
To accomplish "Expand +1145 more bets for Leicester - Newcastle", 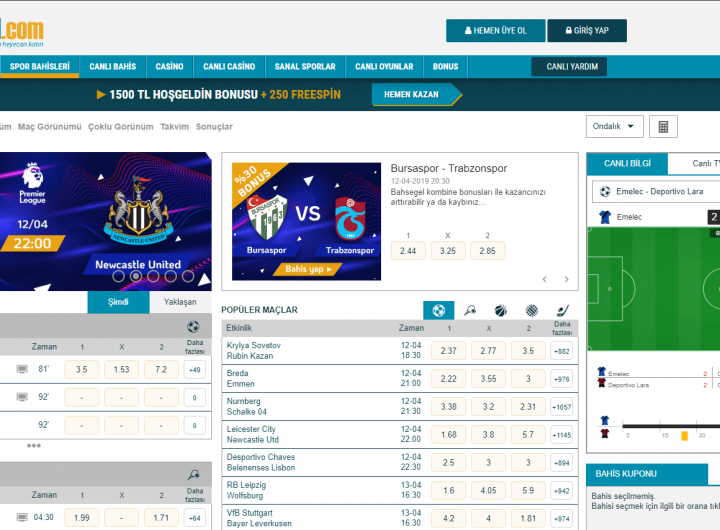I will 562,435.
